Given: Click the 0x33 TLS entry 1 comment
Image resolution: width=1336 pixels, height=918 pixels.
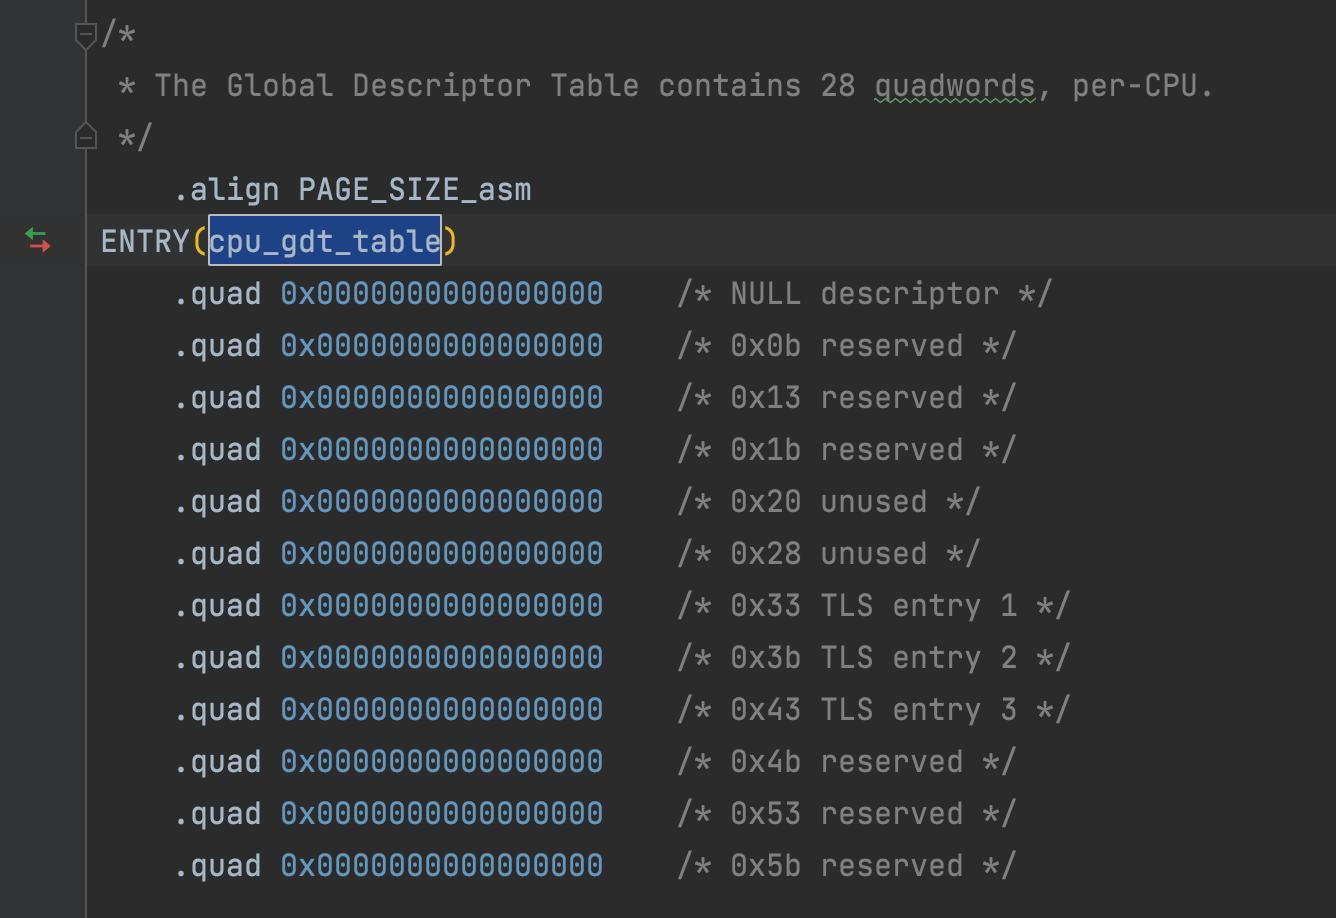Looking at the screenshot, I should [873, 606].
